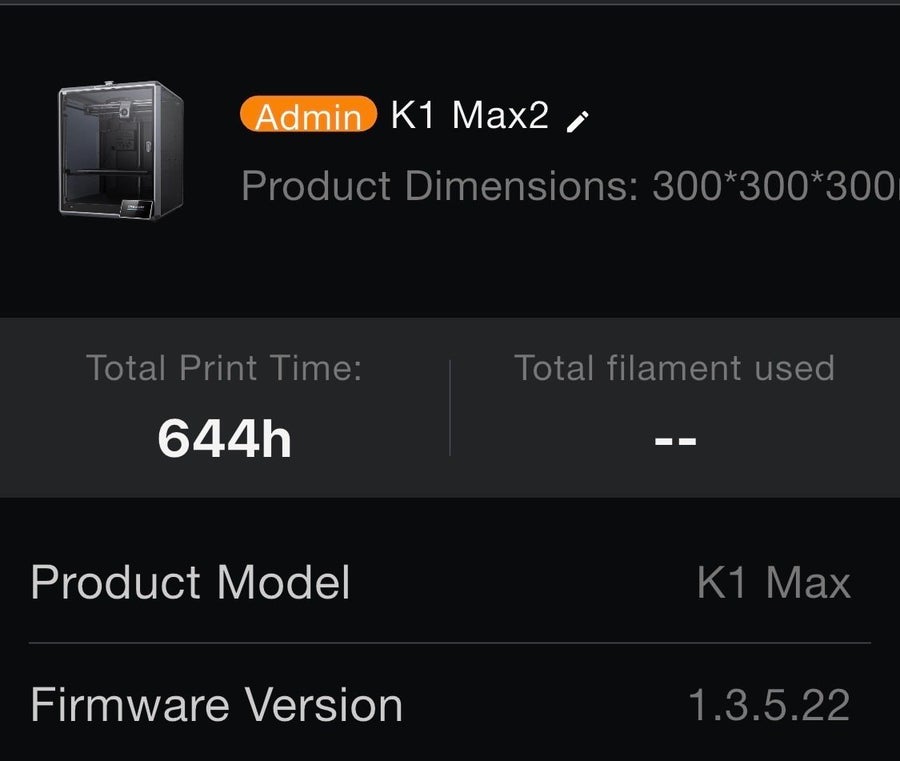Tap the dashes under Total filament used

(676, 441)
